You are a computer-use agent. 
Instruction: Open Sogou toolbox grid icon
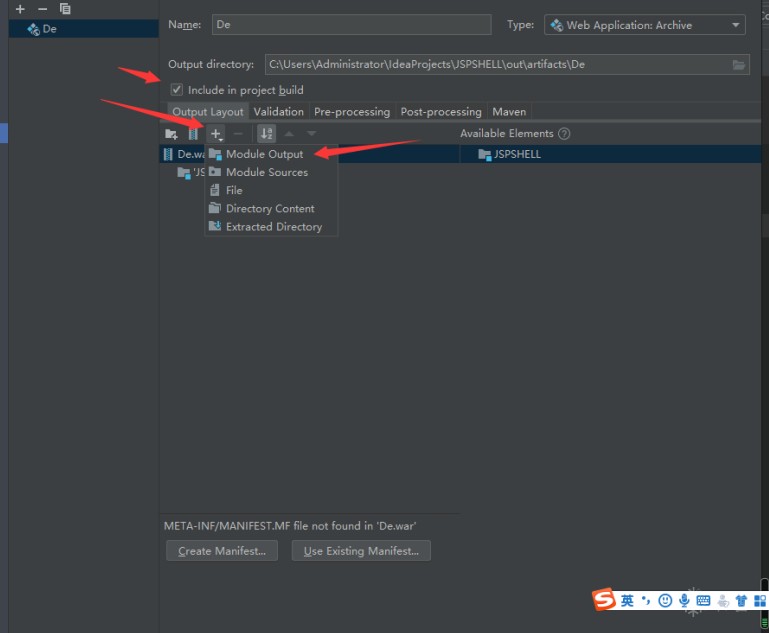pyautogui.click(x=760, y=600)
